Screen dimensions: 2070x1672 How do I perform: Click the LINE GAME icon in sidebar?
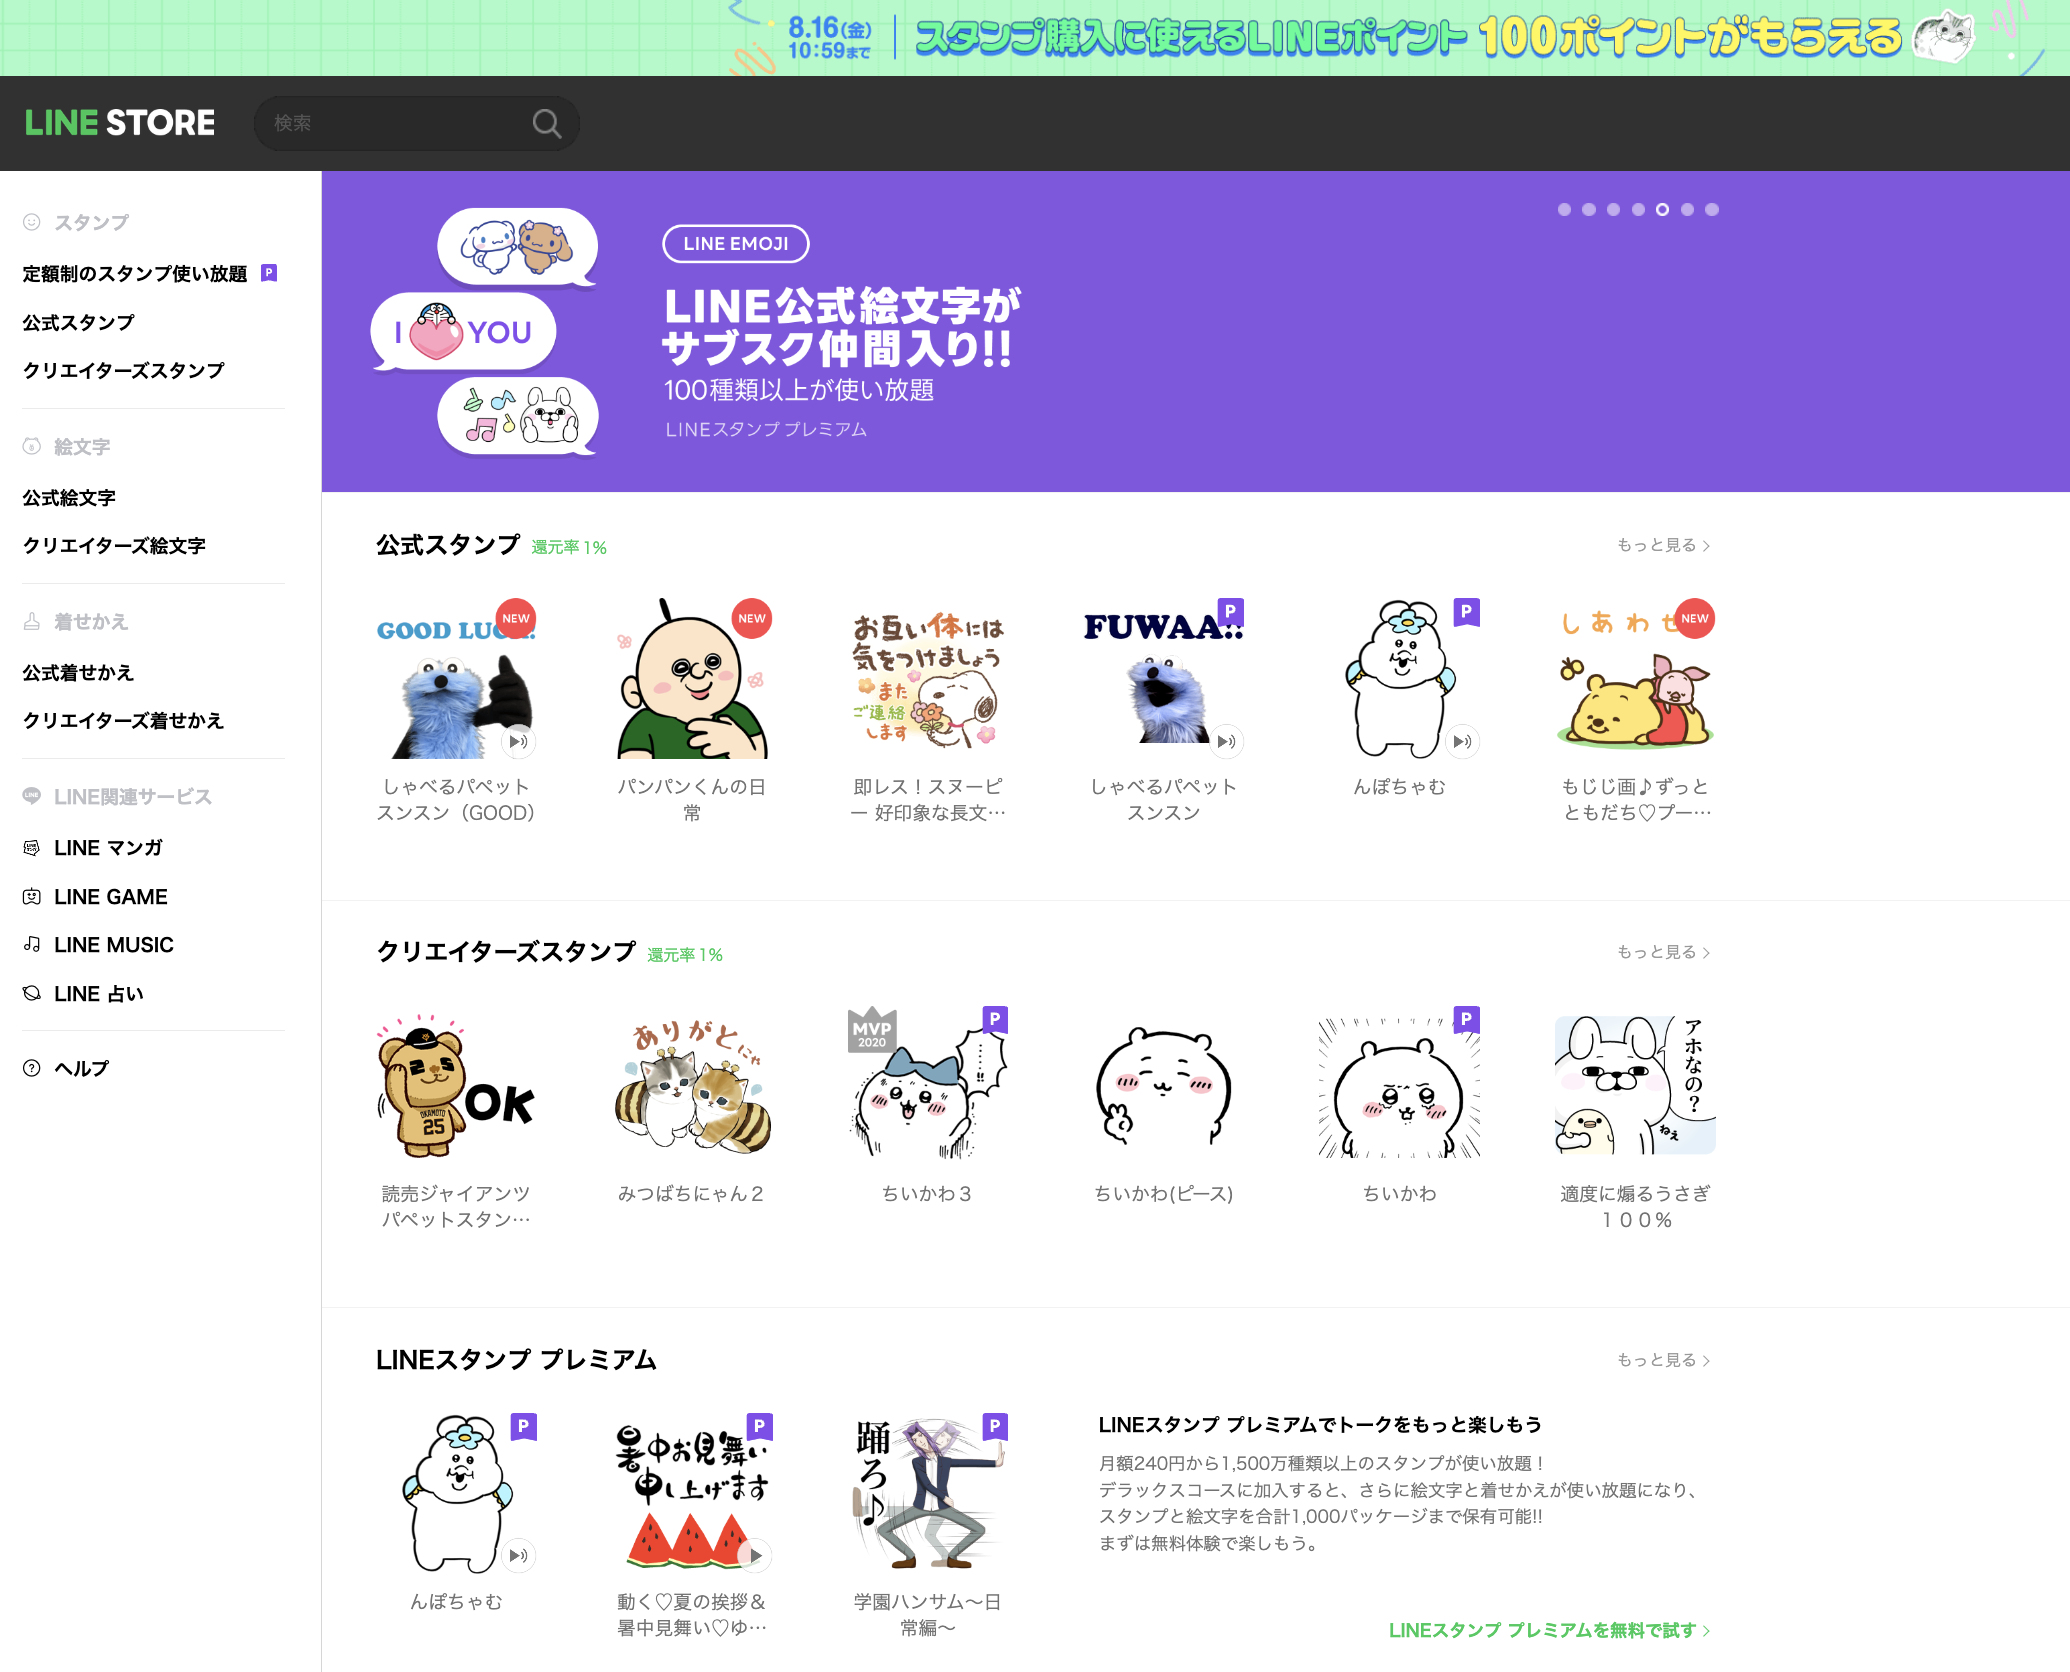32,897
